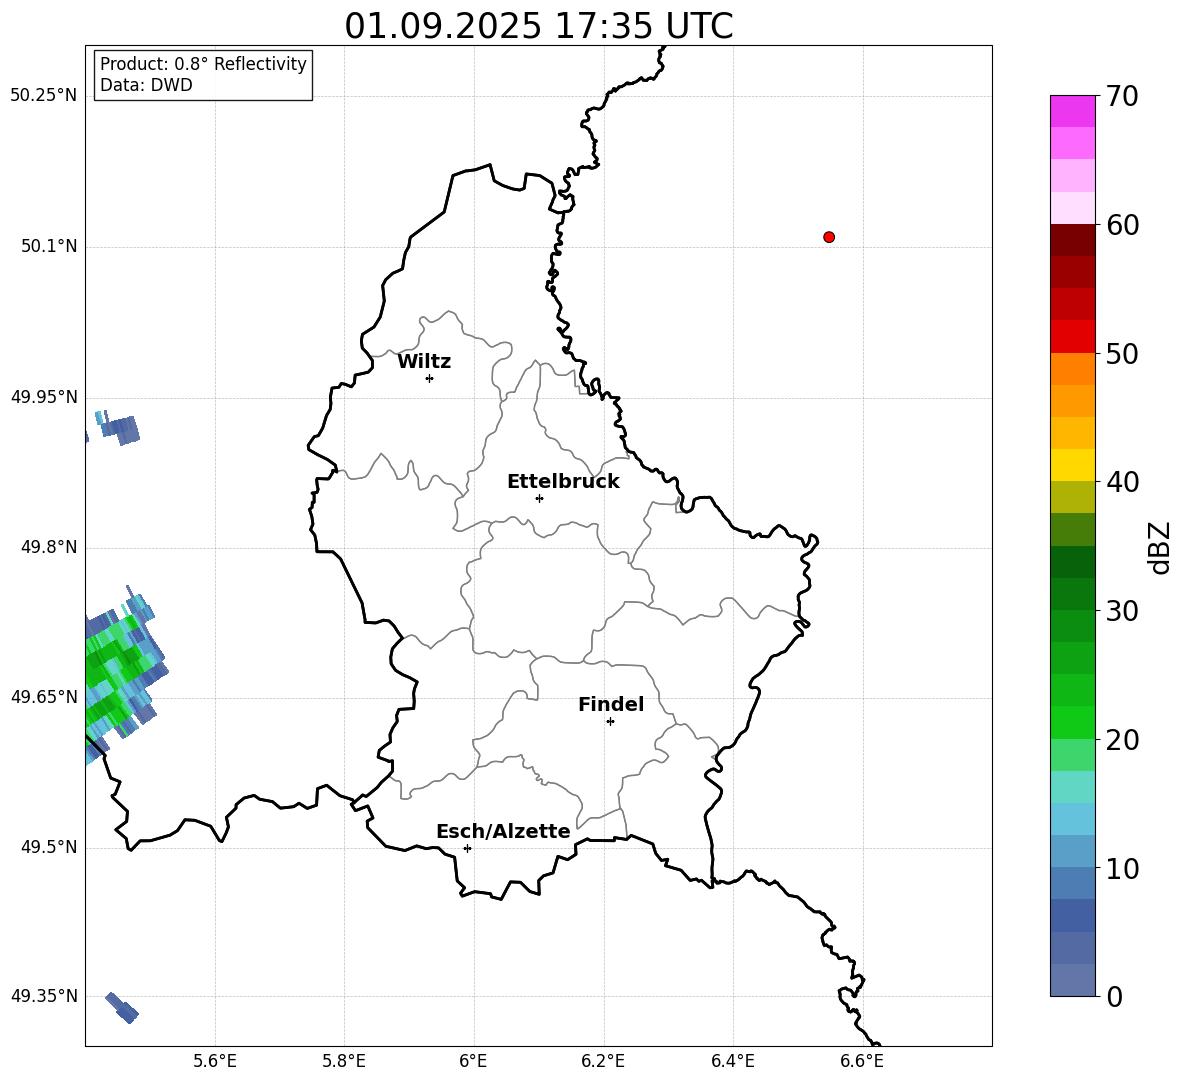Click the colorbar tick label 10
Viewport: 1184px width, 1081px height.
click(x=1122, y=868)
